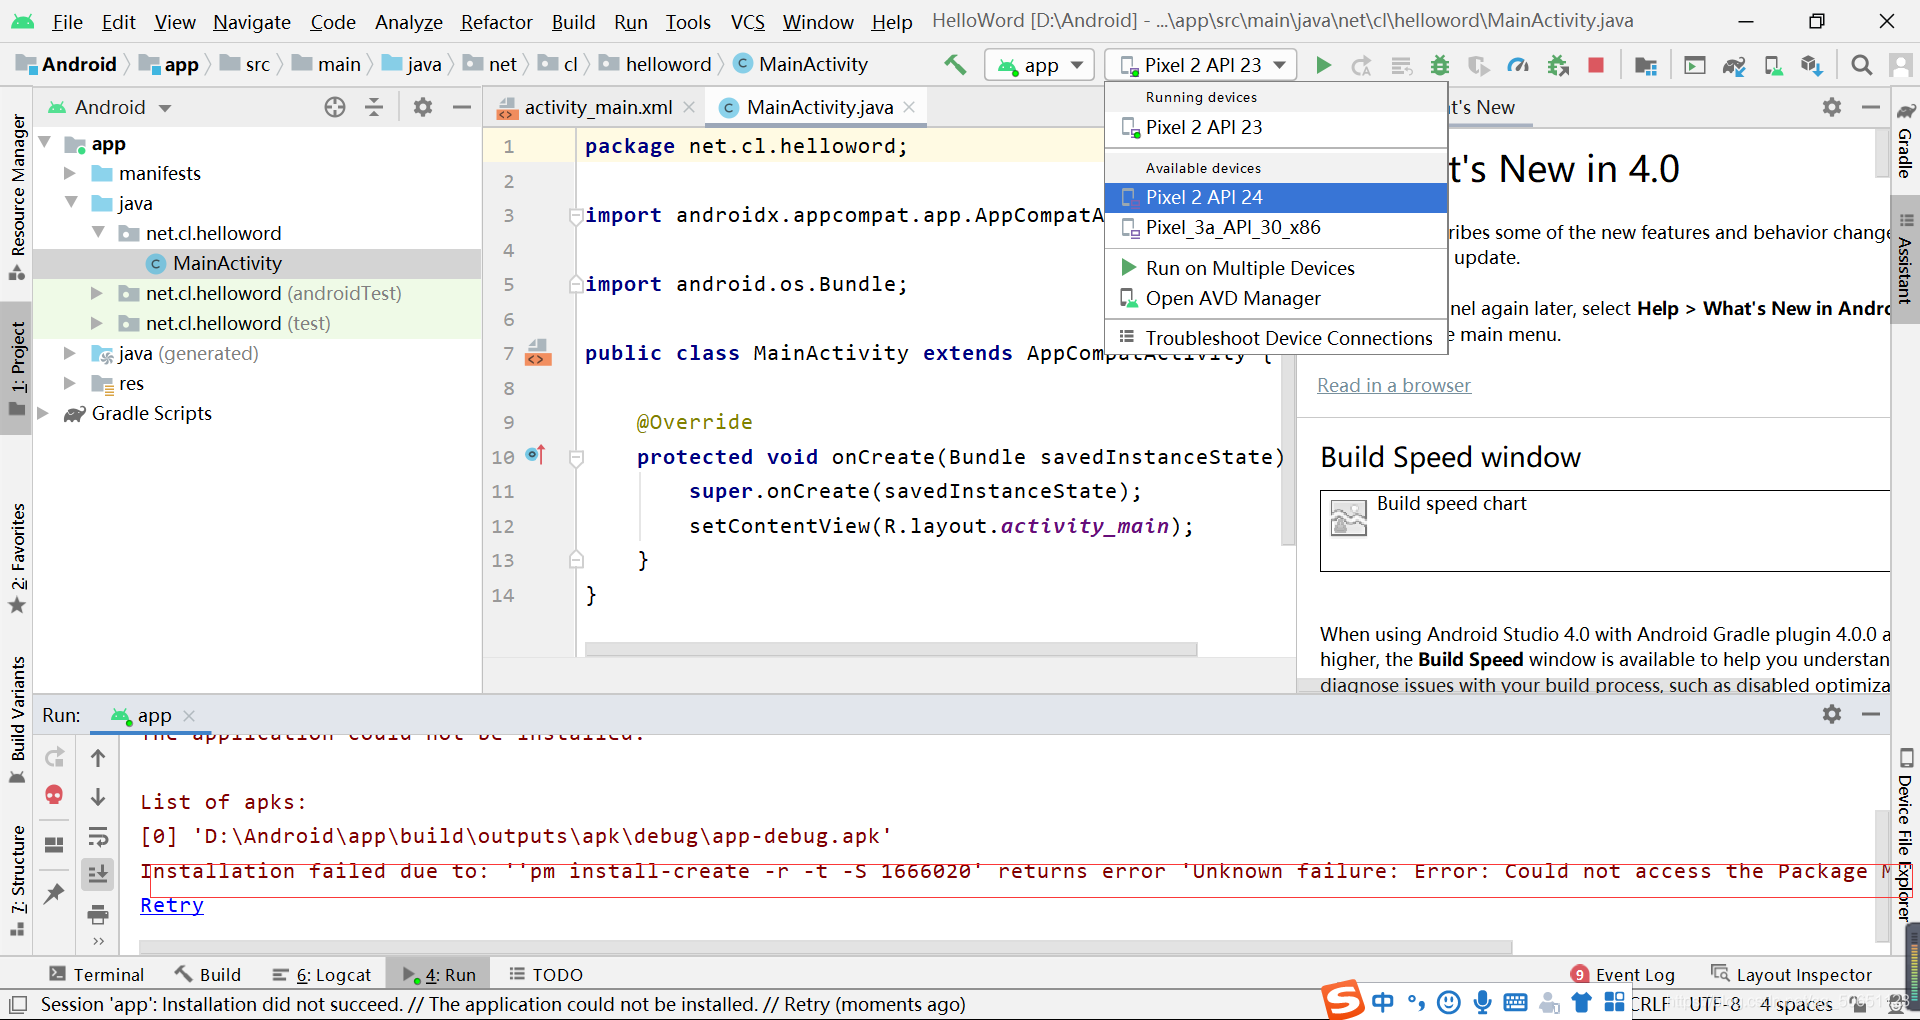This screenshot has width=1920, height=1020.
Task: Toggle the Resource Manager side tab
Action: coord(17,196)
